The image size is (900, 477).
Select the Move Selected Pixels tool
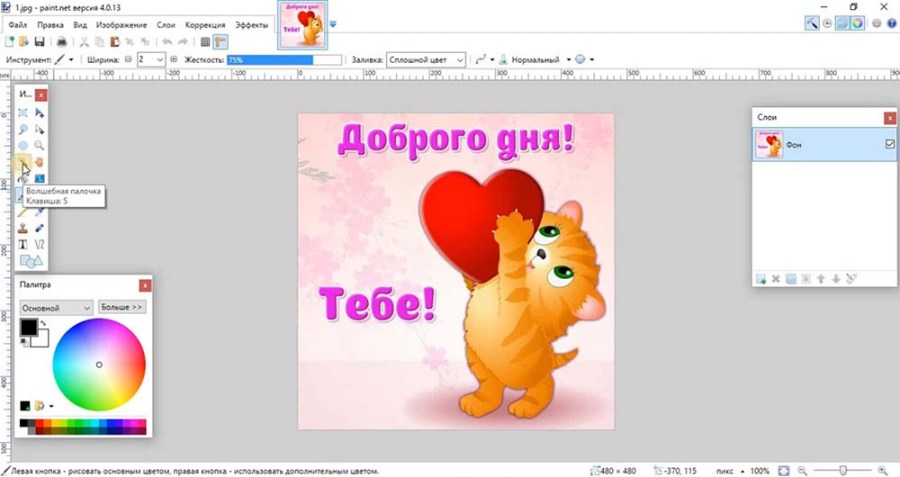pyautogui.click(x=39, y=113)
